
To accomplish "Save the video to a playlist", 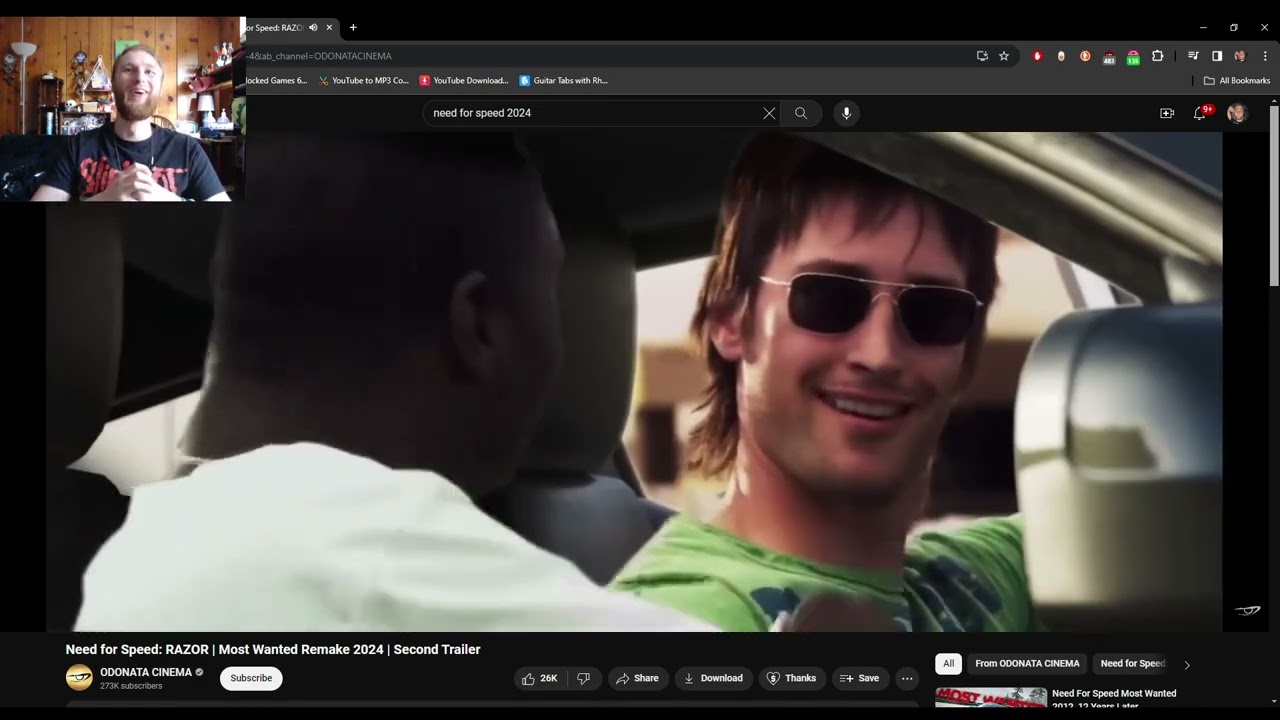I will tap(860, 678).
